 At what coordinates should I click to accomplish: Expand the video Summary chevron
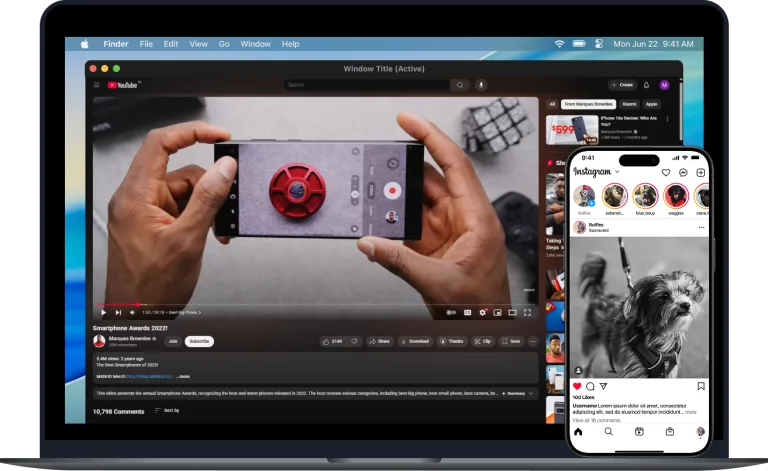(x=531, y=394)
